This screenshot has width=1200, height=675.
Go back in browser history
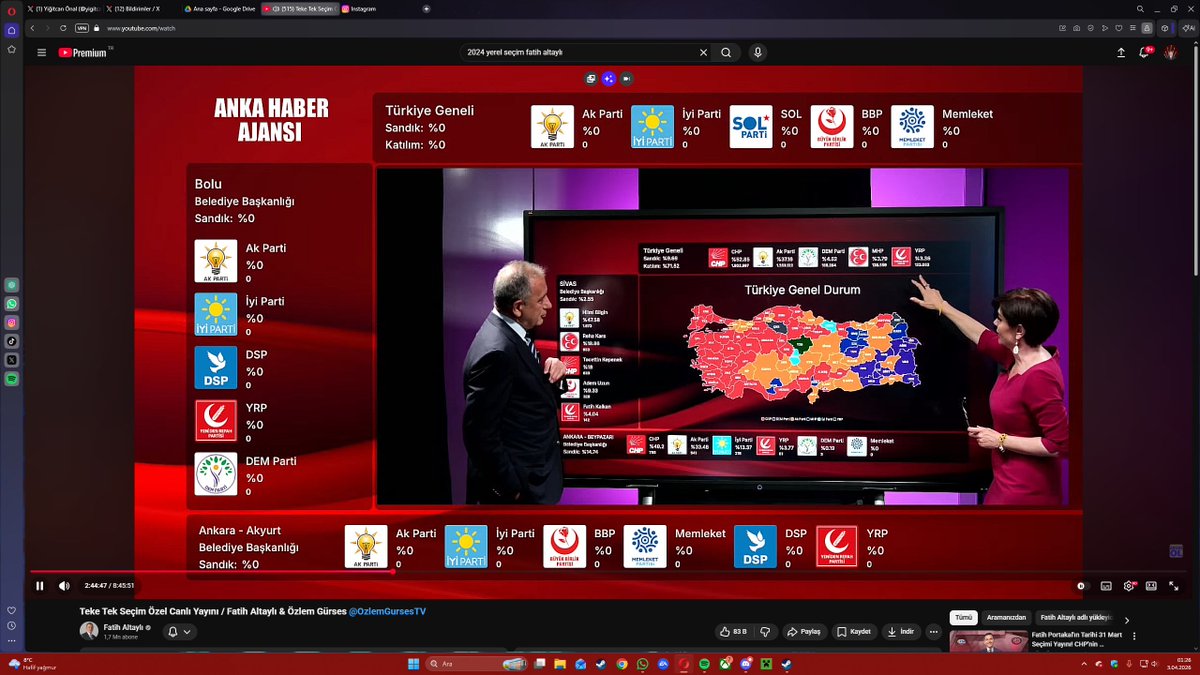[30, 30]
